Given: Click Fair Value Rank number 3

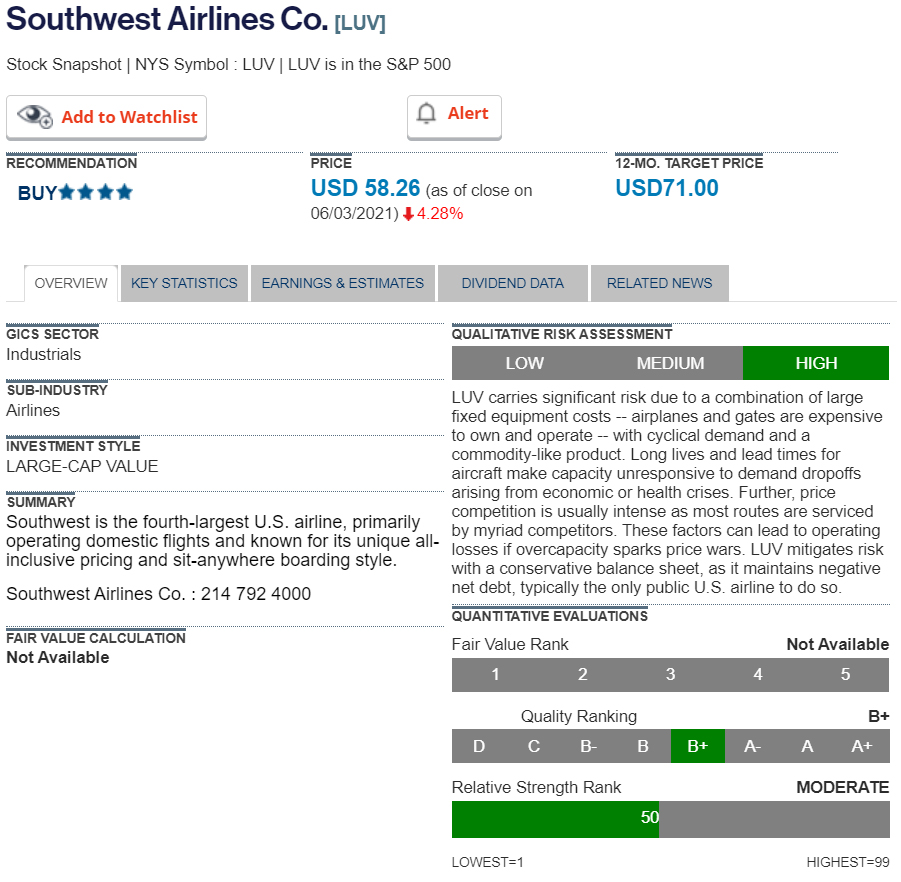Looking at the screenshot, I should [670, 674].
